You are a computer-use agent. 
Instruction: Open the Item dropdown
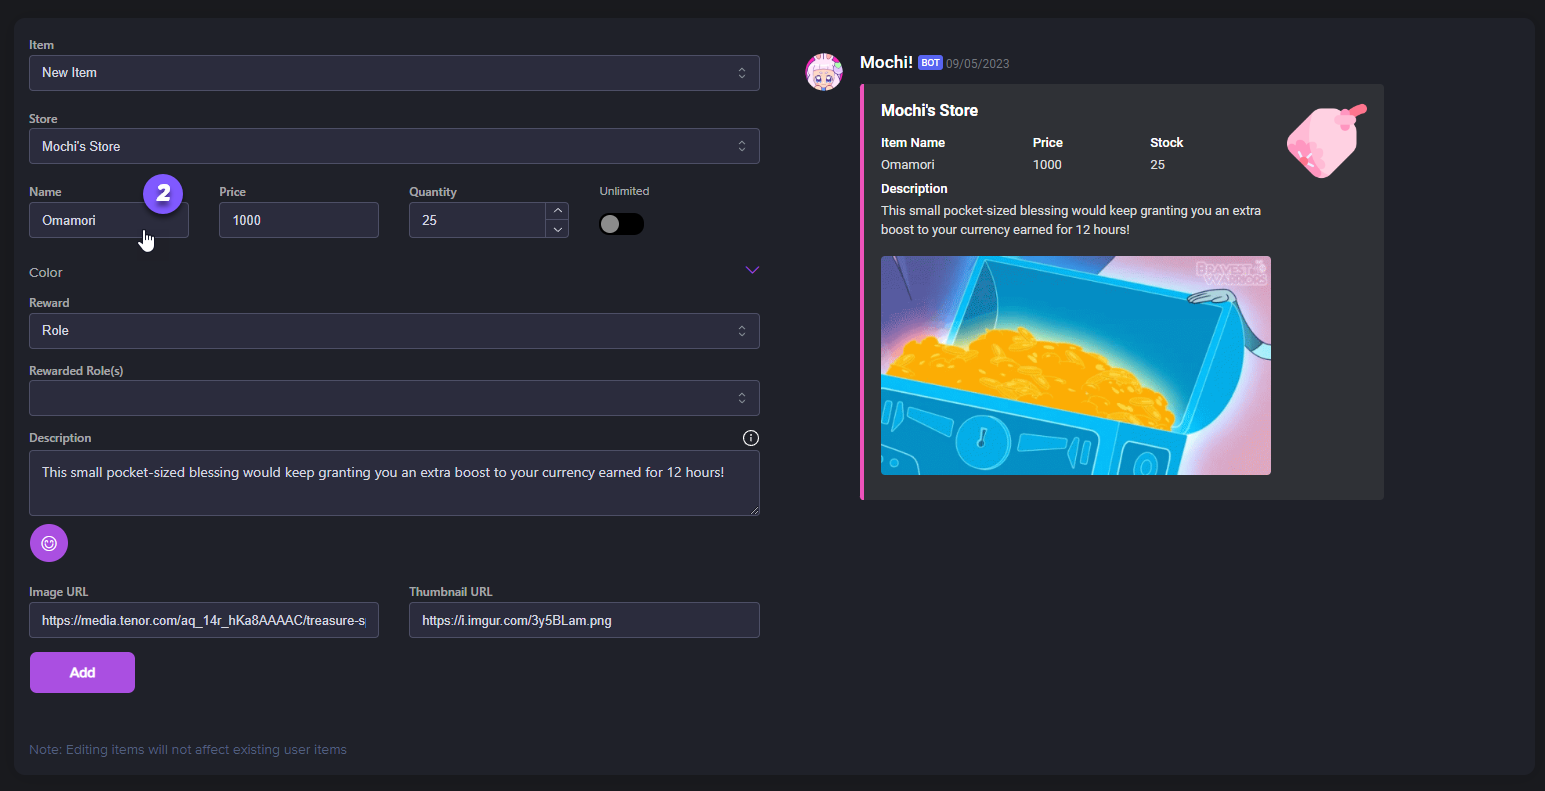(x=394, y=73)
